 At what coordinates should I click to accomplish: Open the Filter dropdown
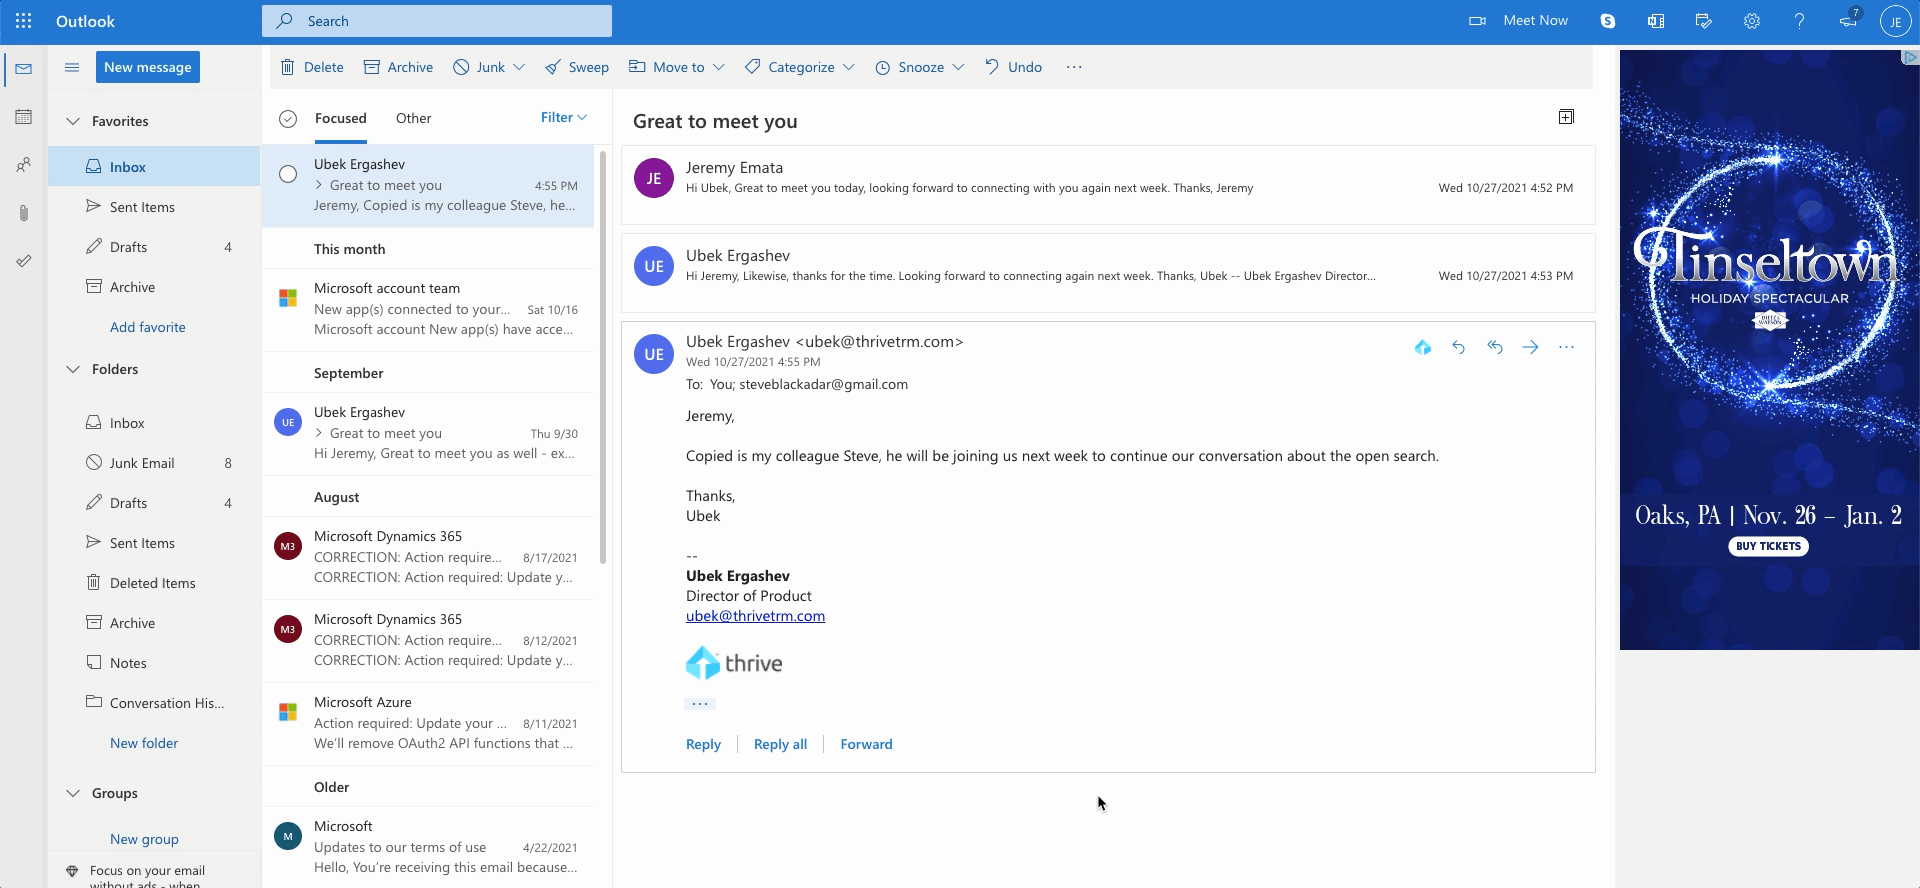tap(564, 117)
